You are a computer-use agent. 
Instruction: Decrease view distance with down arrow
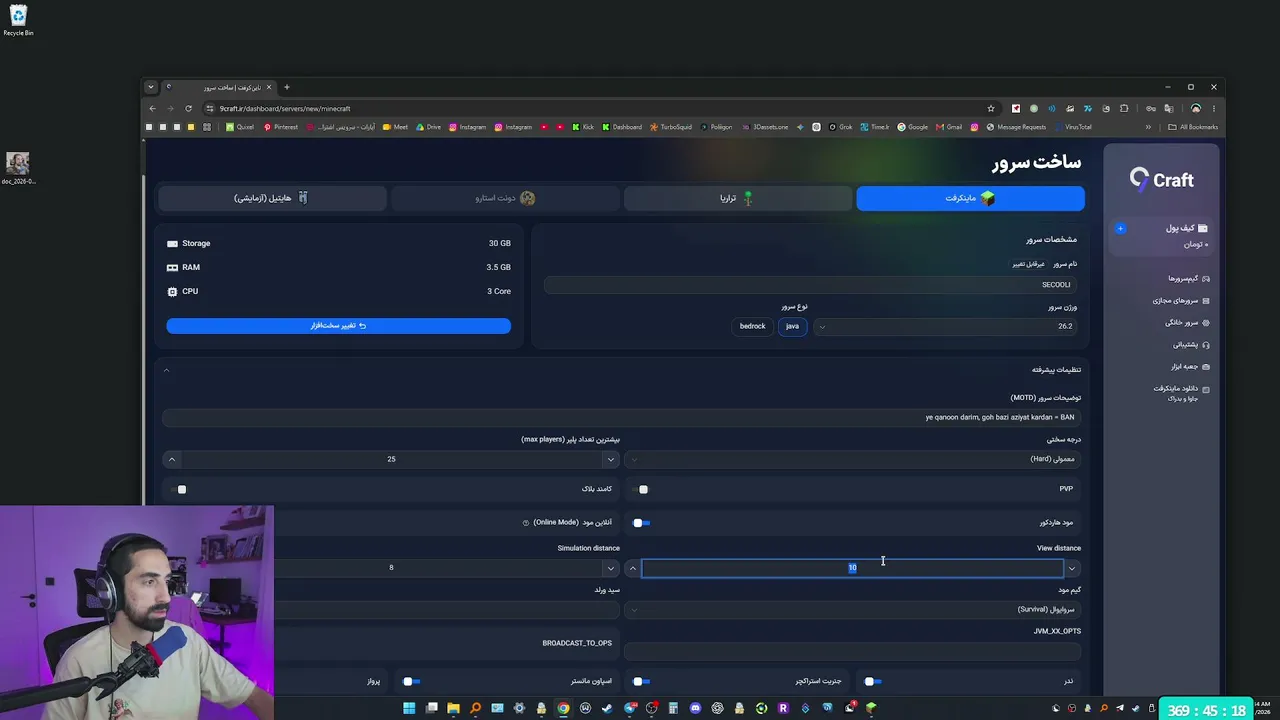(x=1071, y=568)
